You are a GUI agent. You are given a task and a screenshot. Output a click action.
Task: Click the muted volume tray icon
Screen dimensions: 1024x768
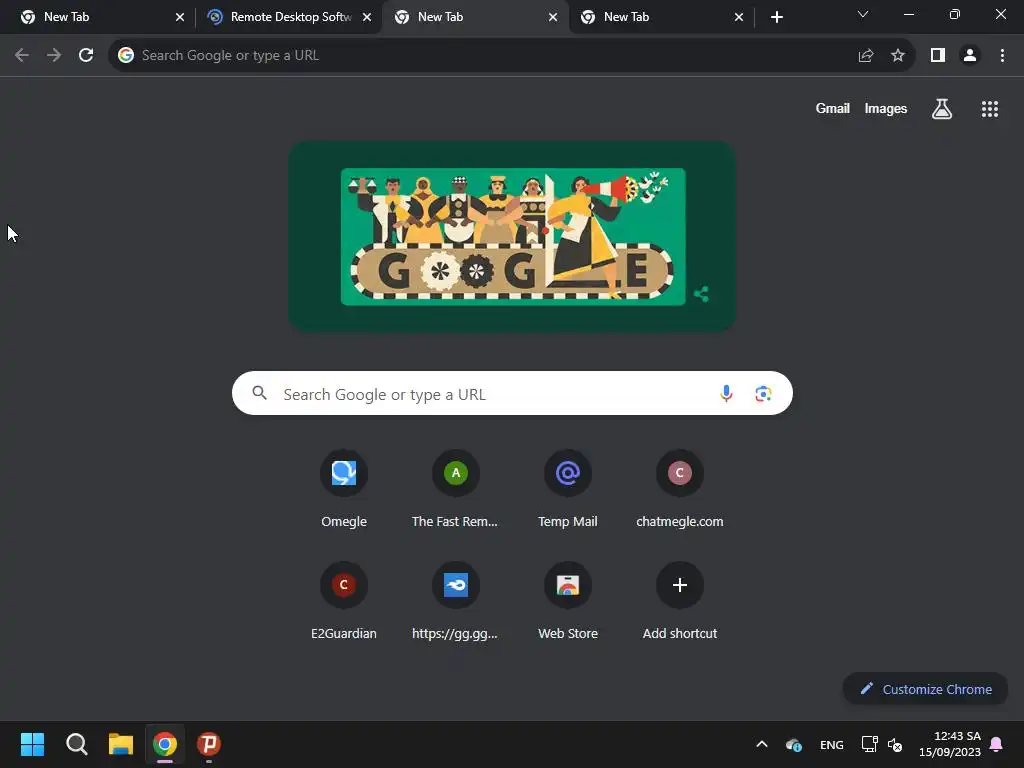[895, 744]
